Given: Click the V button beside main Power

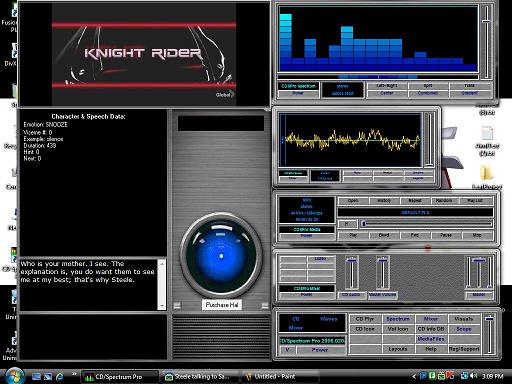Looking at the screenshot, I should 287,350.
